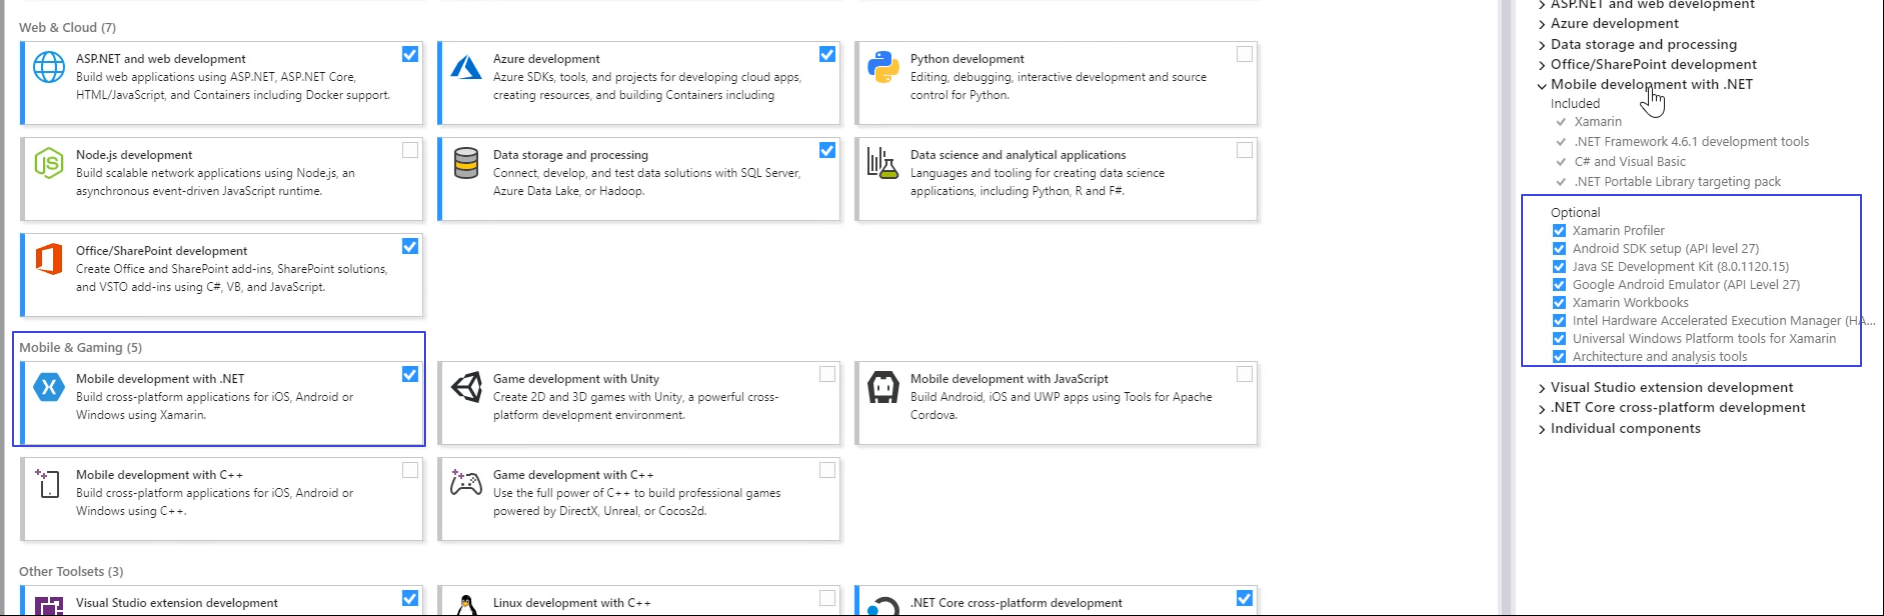Viewport: 1884px width, 616px height.
Task: Click the Office/SharePoint logo icon
Action: 49,259
